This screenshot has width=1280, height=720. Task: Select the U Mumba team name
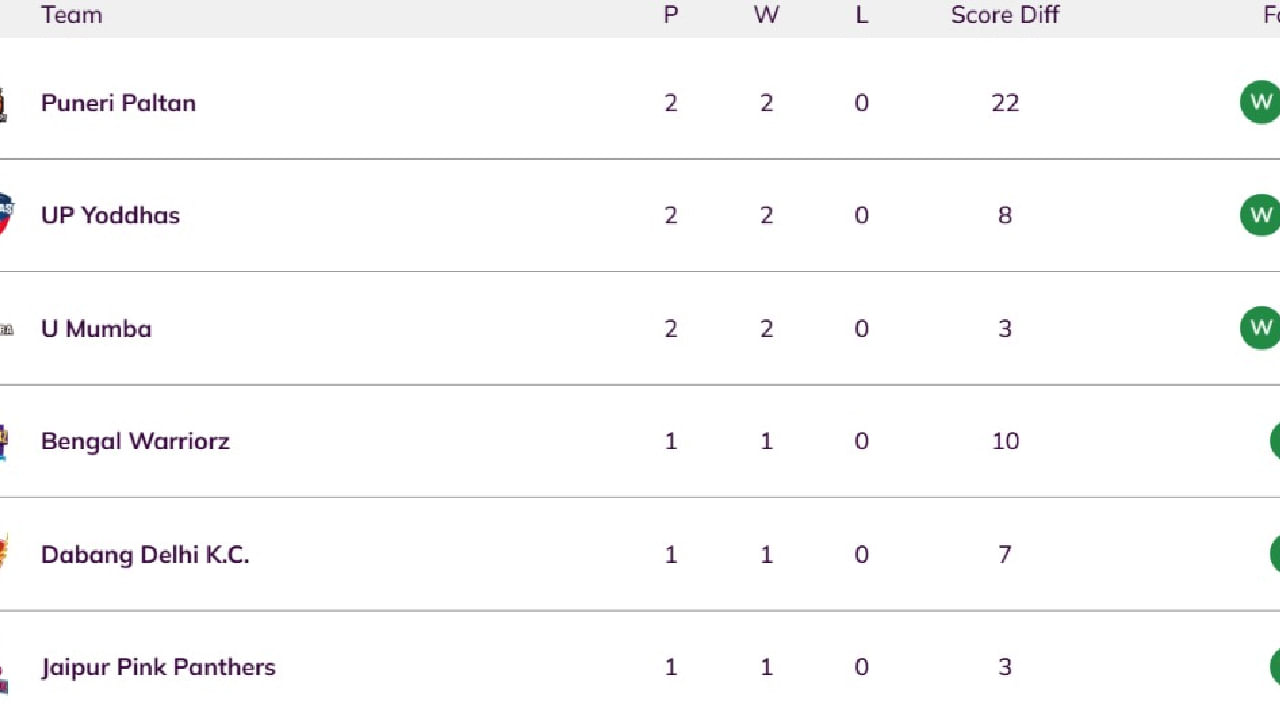[96, 329]
